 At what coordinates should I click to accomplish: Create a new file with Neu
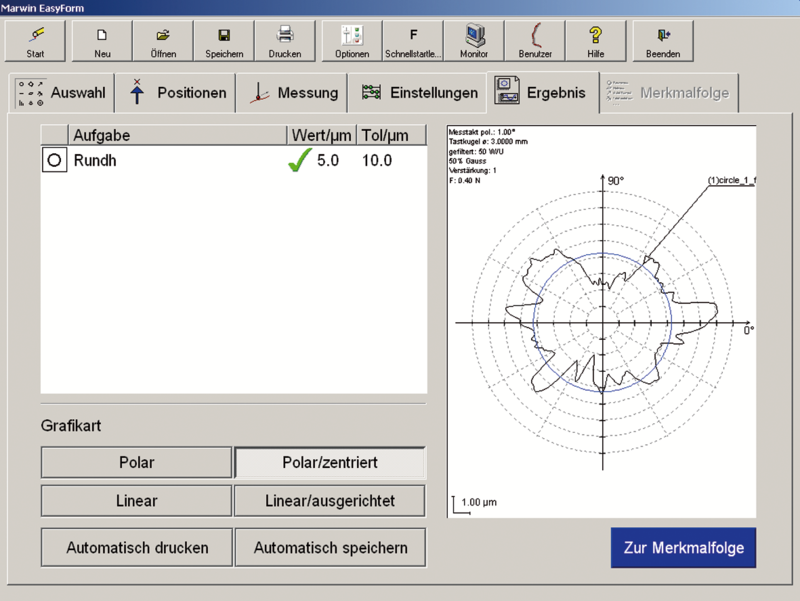click(102, 40)
